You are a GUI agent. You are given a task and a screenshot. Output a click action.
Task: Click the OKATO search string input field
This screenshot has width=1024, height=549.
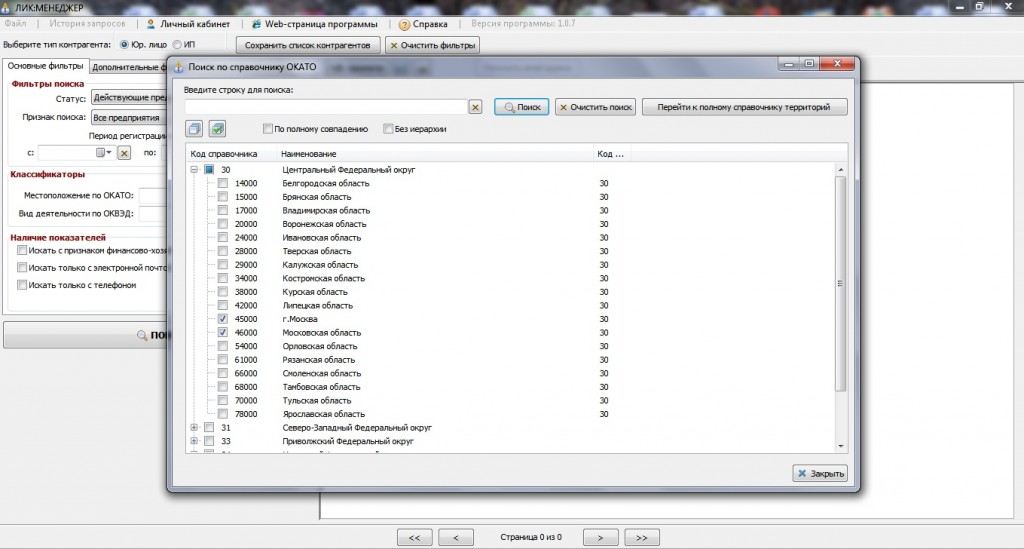(x=326, y=107)
